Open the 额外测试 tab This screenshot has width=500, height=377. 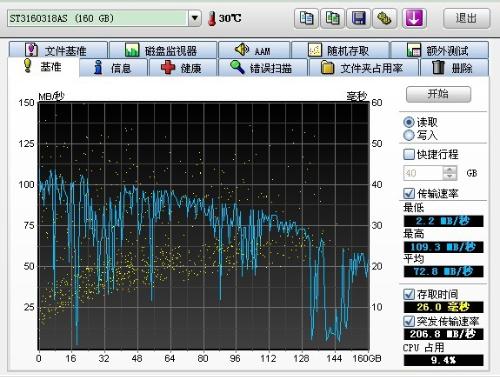coord(439,50)
